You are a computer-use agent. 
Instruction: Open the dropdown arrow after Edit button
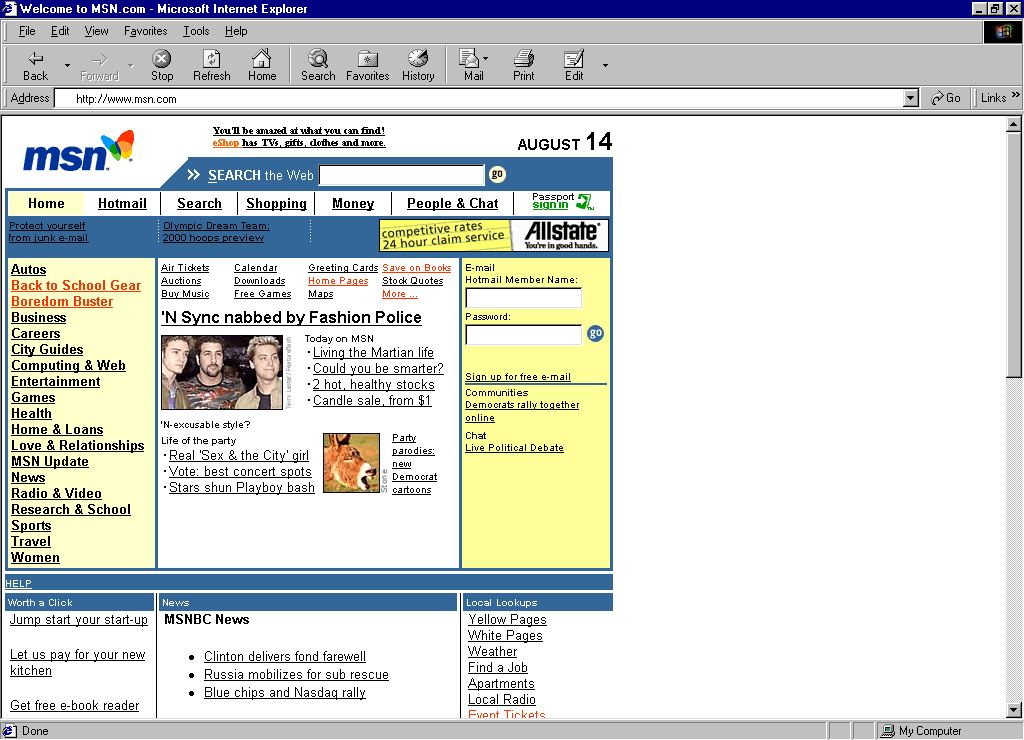coord(605,65)
